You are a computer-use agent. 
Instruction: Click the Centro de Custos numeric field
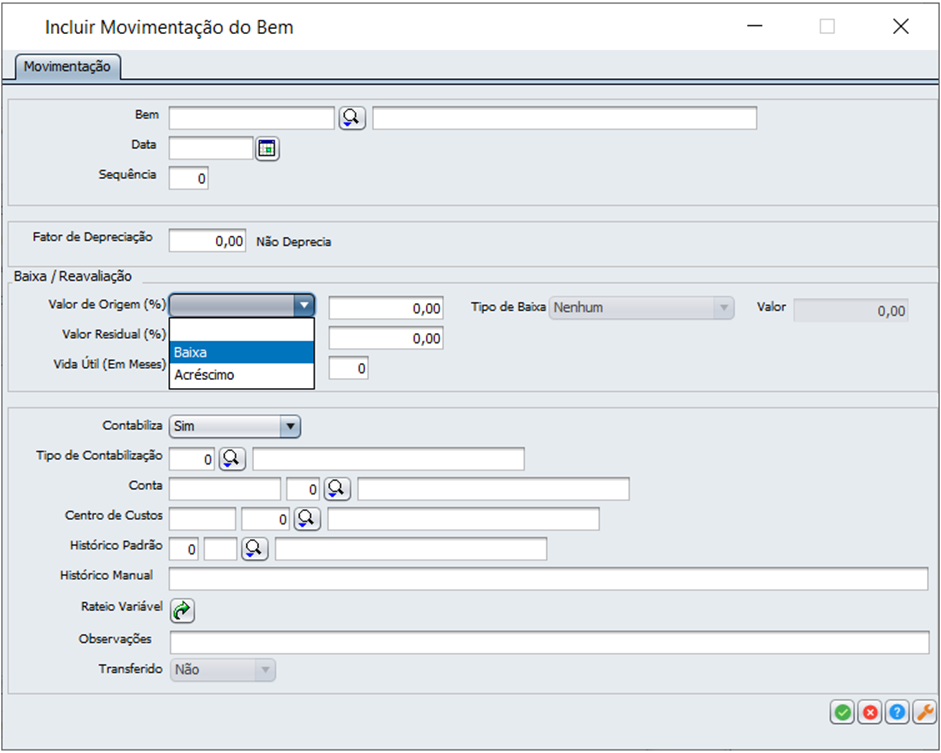(265, 519)
